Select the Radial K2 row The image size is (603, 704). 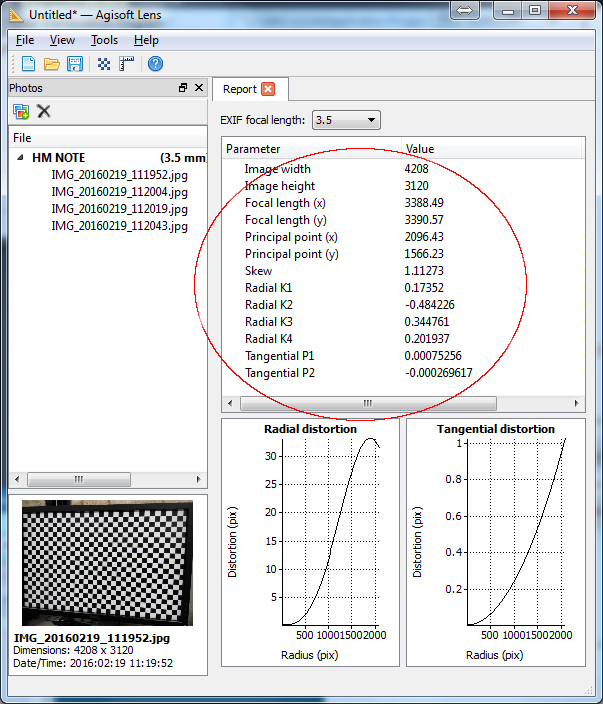pyautogui.click(x=403, y=305)
